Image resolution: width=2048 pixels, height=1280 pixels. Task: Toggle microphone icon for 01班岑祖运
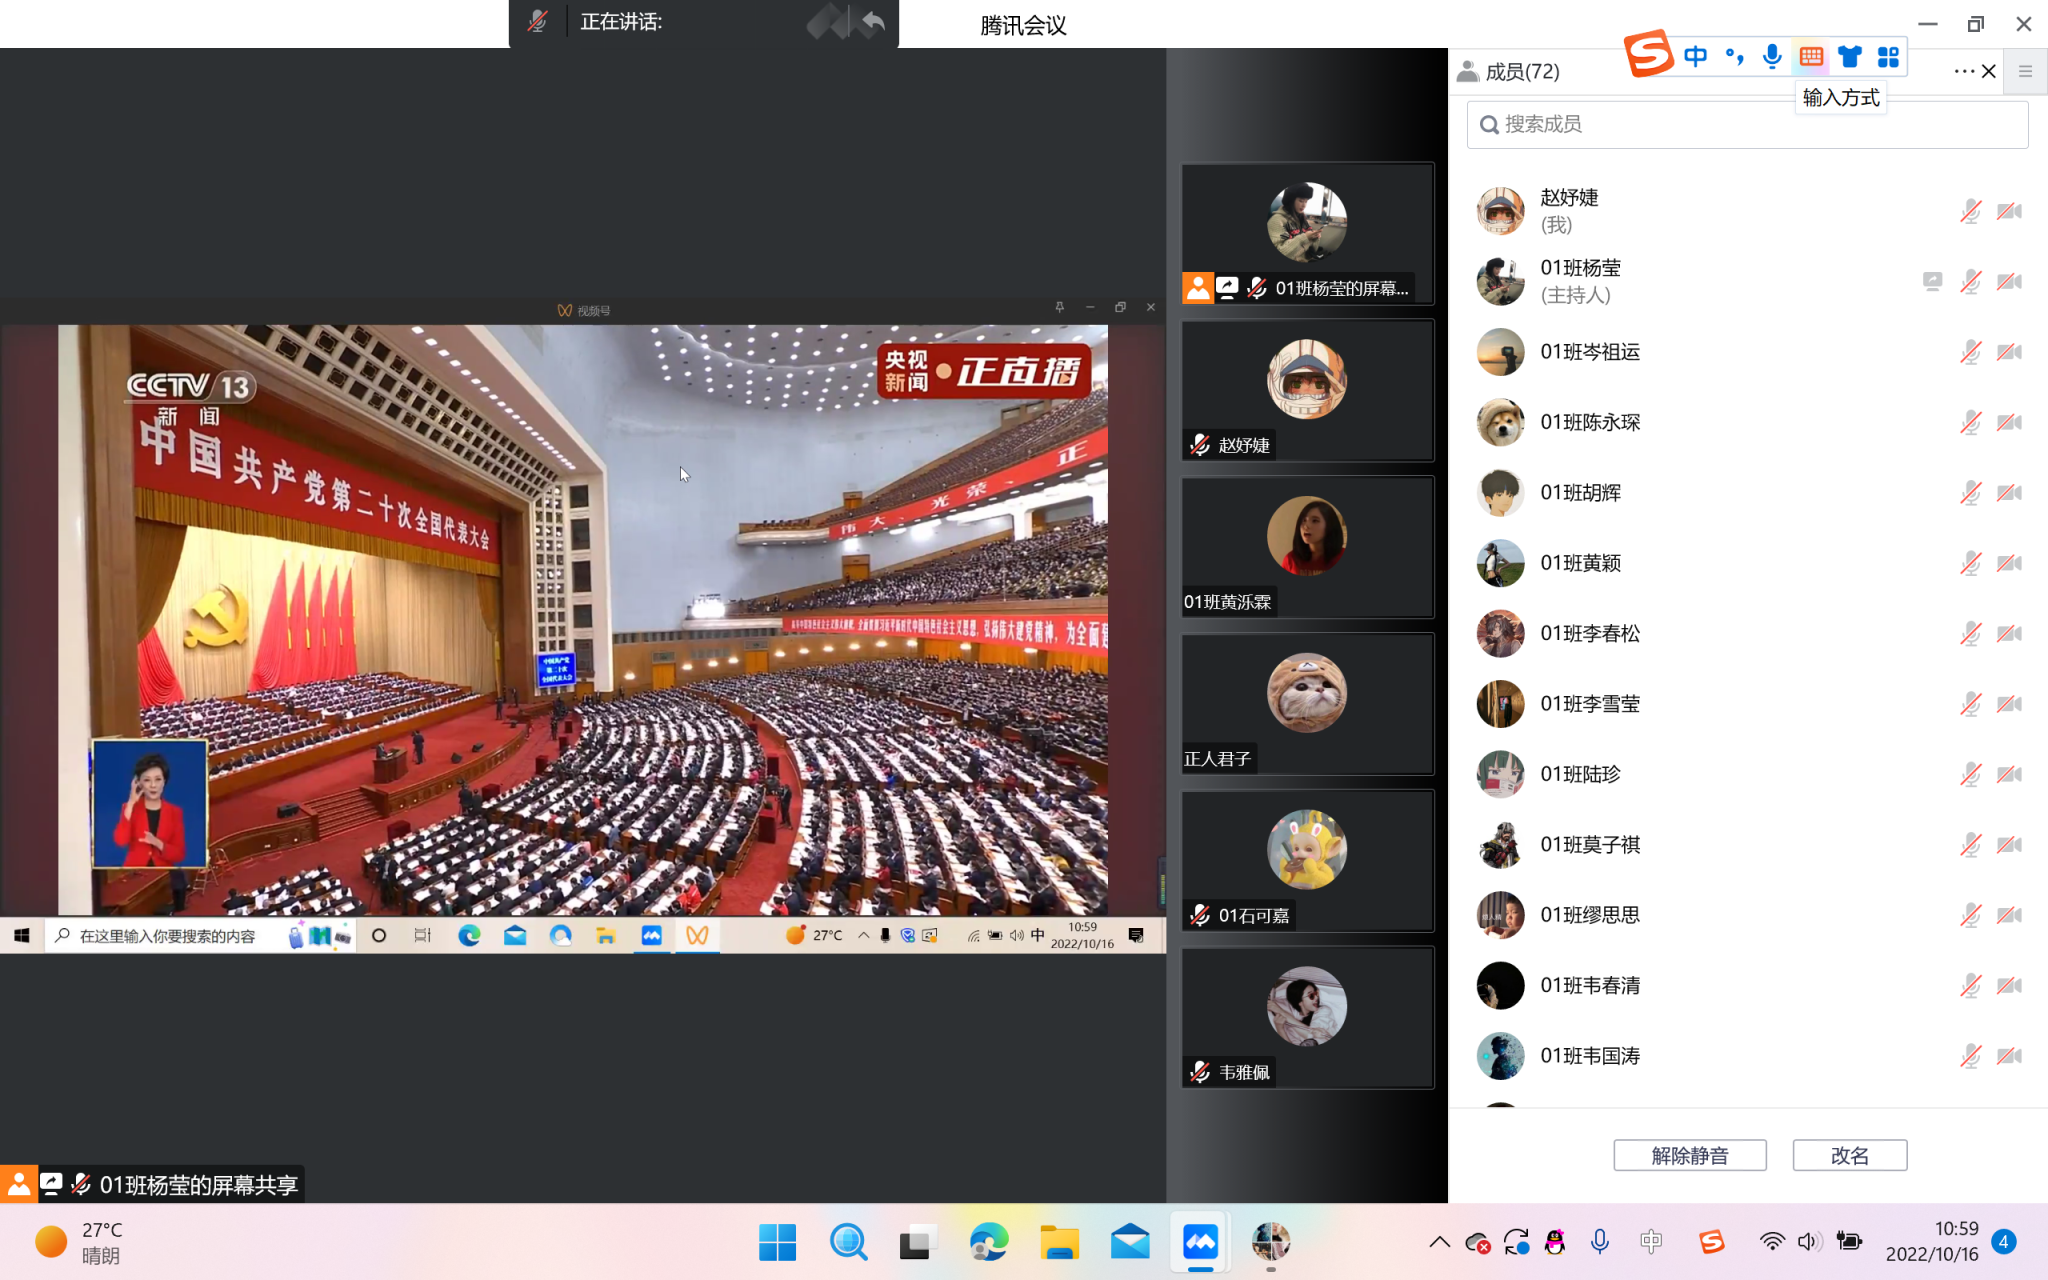[x=1970, y=352]
